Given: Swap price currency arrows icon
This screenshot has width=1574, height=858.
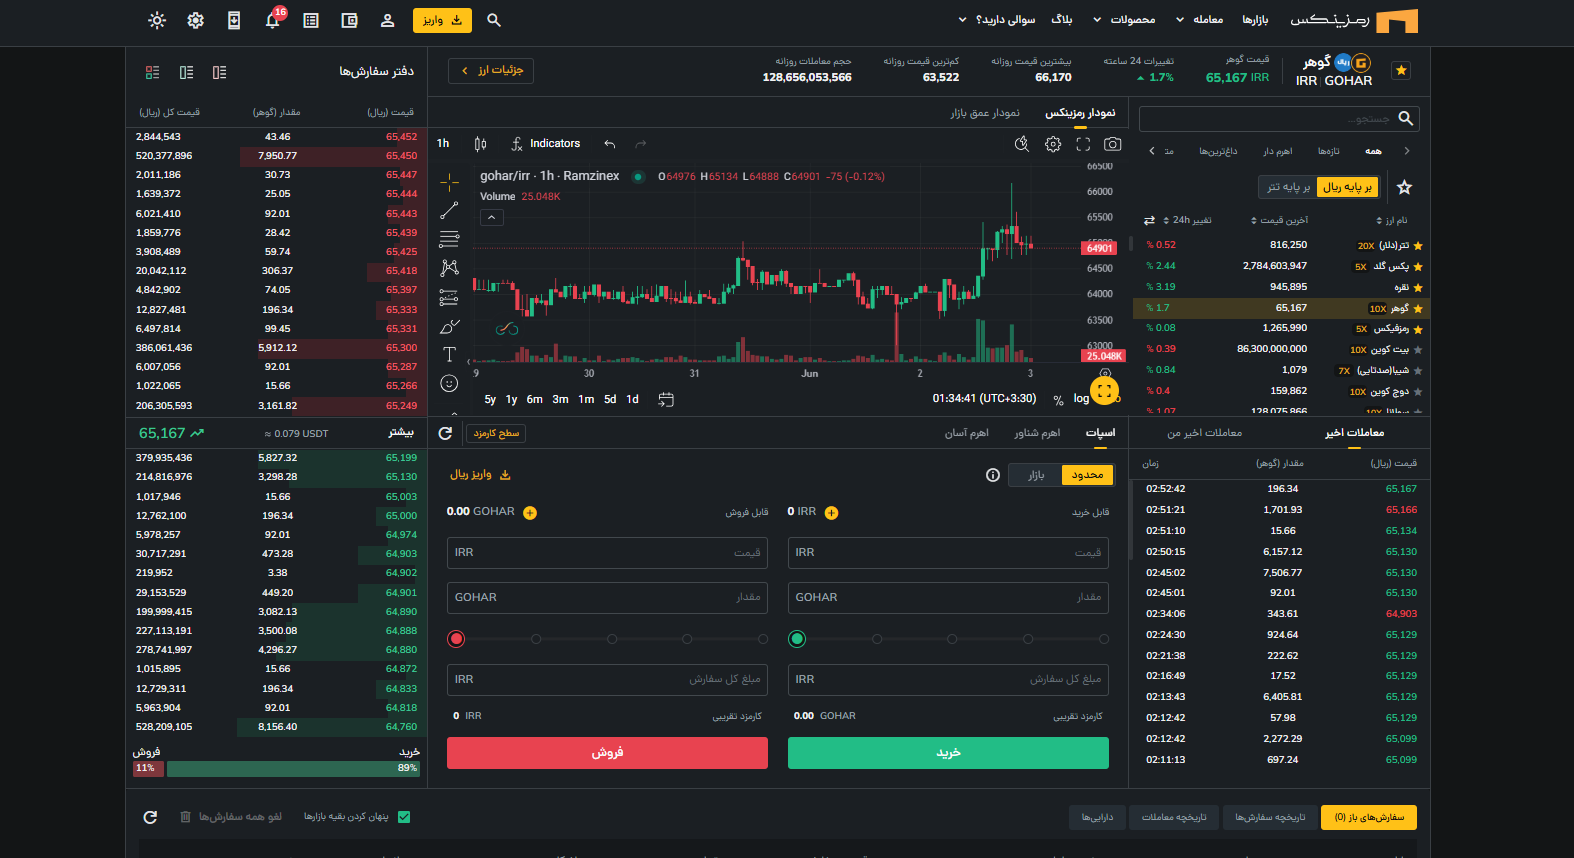Looking at the screenshot, I should (1149, 220).
